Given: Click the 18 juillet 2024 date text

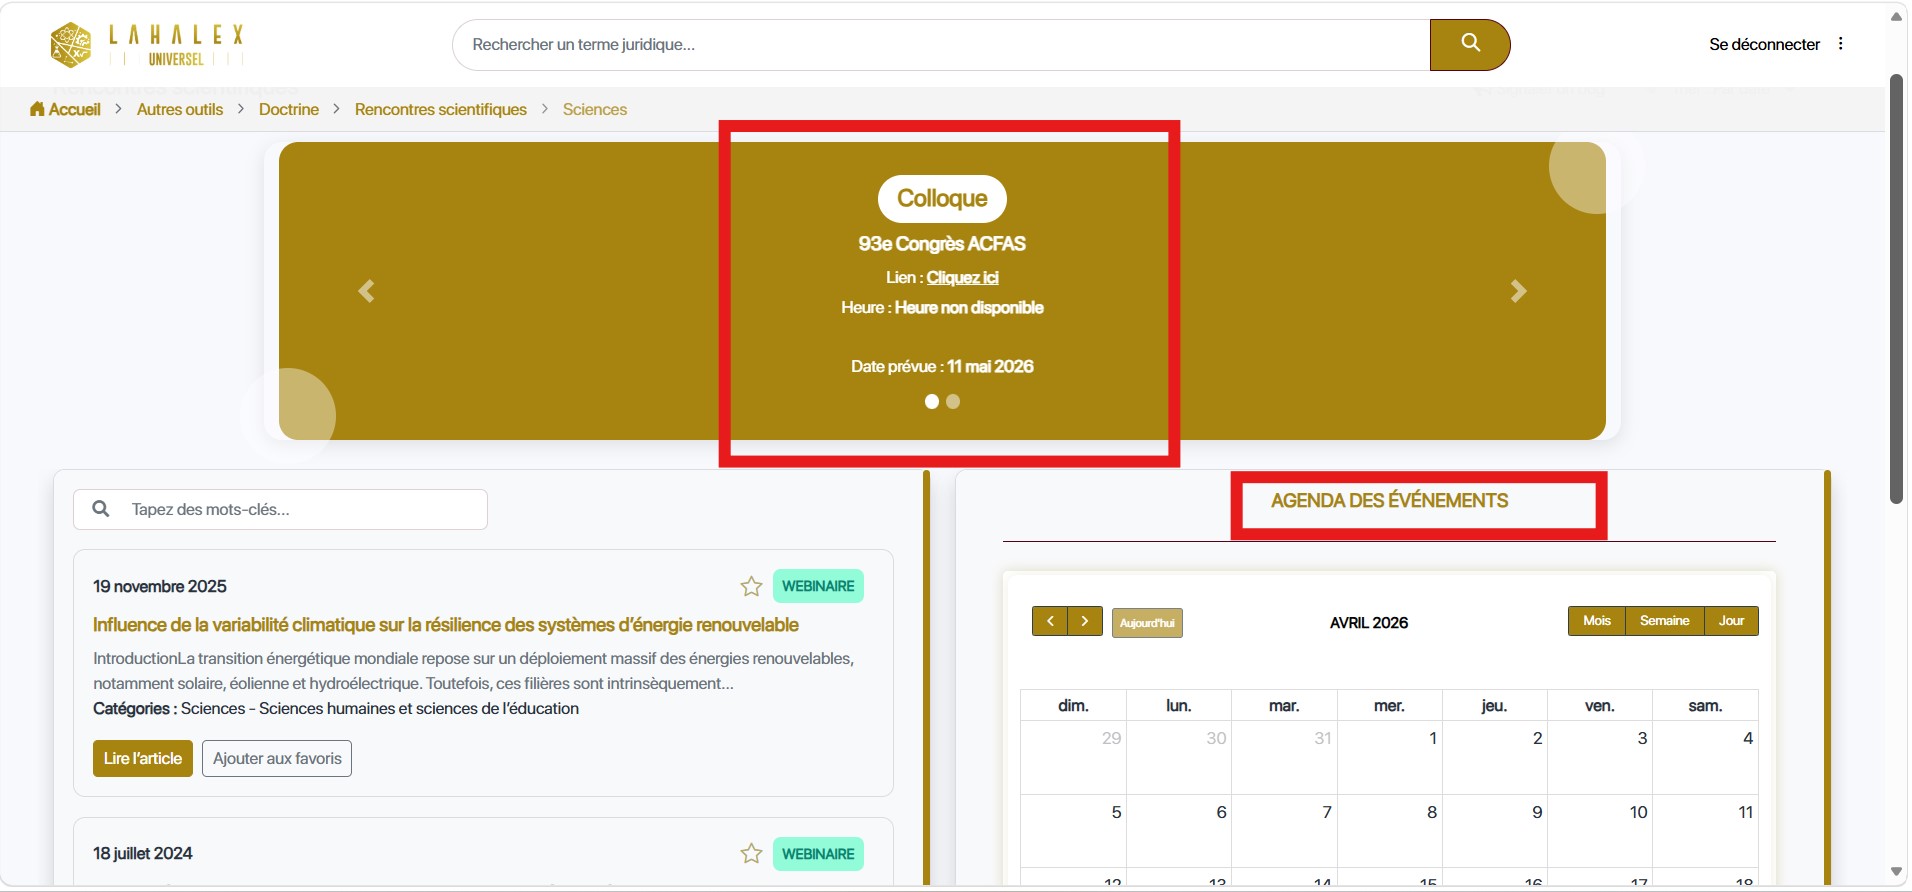Looking at the screenshot, I should pyautogui.click(x=143, y=853).
